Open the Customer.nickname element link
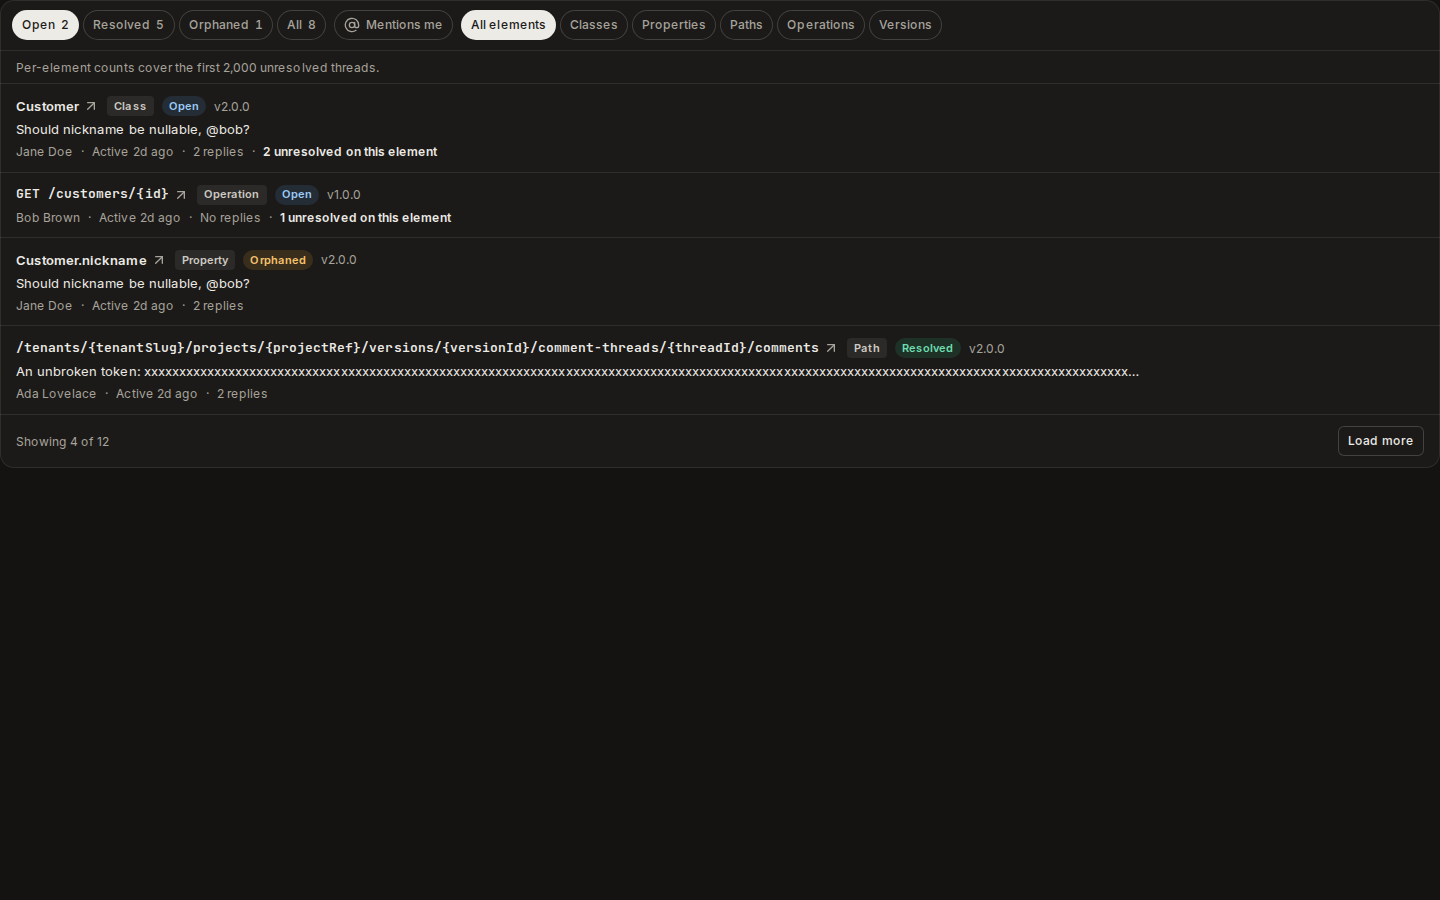This screenshot has width=1440, height=900. pyautogui.click(x=81, y=261)
